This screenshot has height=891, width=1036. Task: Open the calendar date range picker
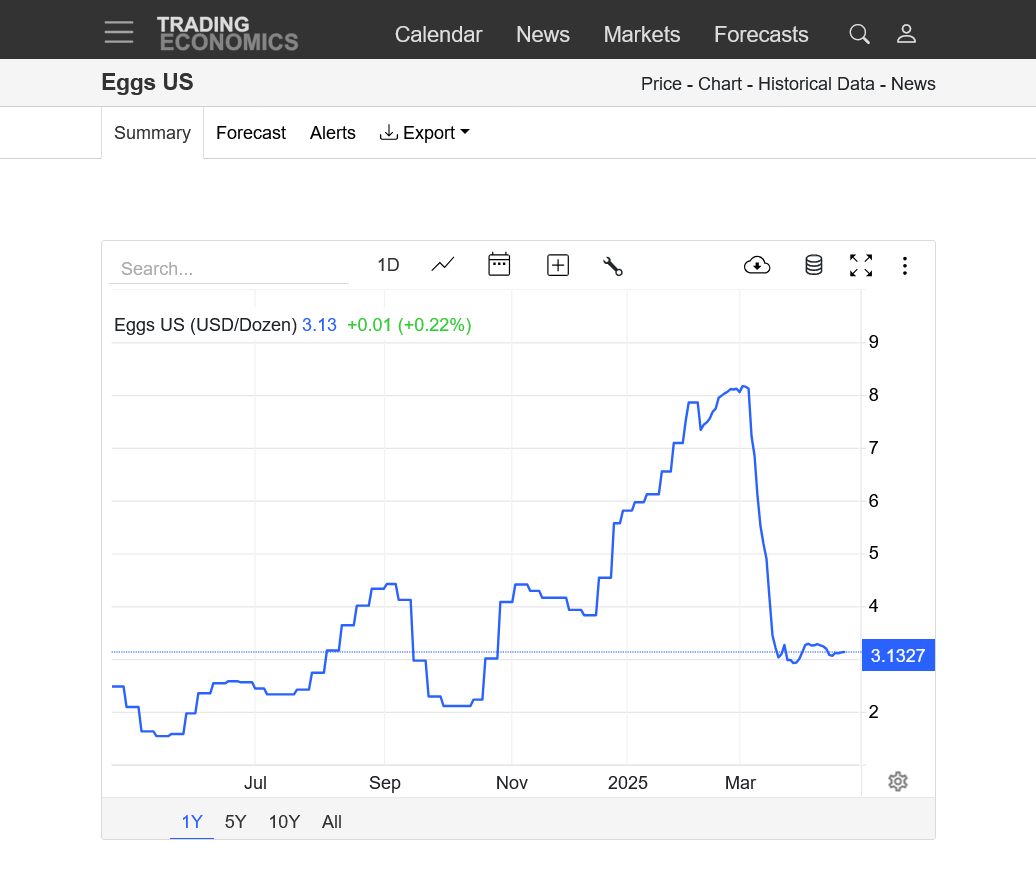pos(499,265)
